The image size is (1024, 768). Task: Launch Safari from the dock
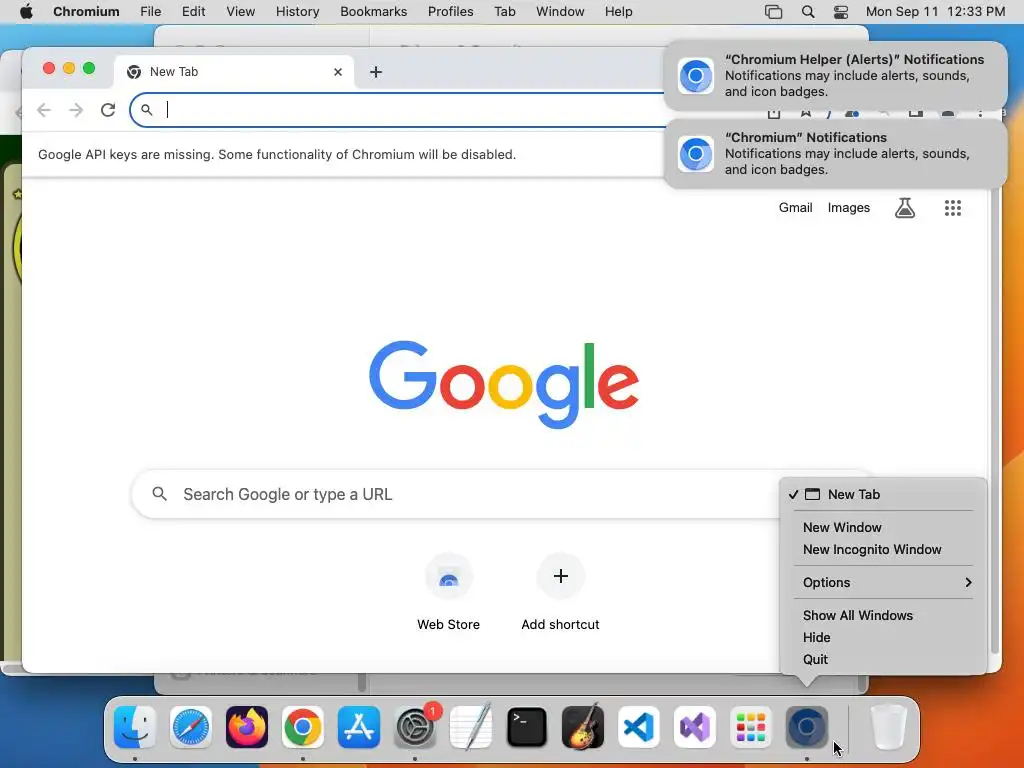(191, 726)
